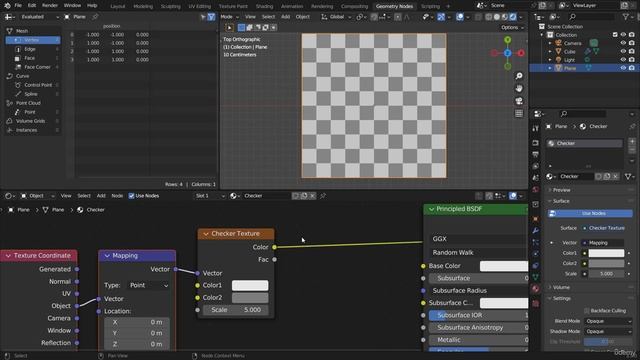The image size is (640, 360).
Task: Open the Options dropdown in viewport
Action: [x=512, y=27]
